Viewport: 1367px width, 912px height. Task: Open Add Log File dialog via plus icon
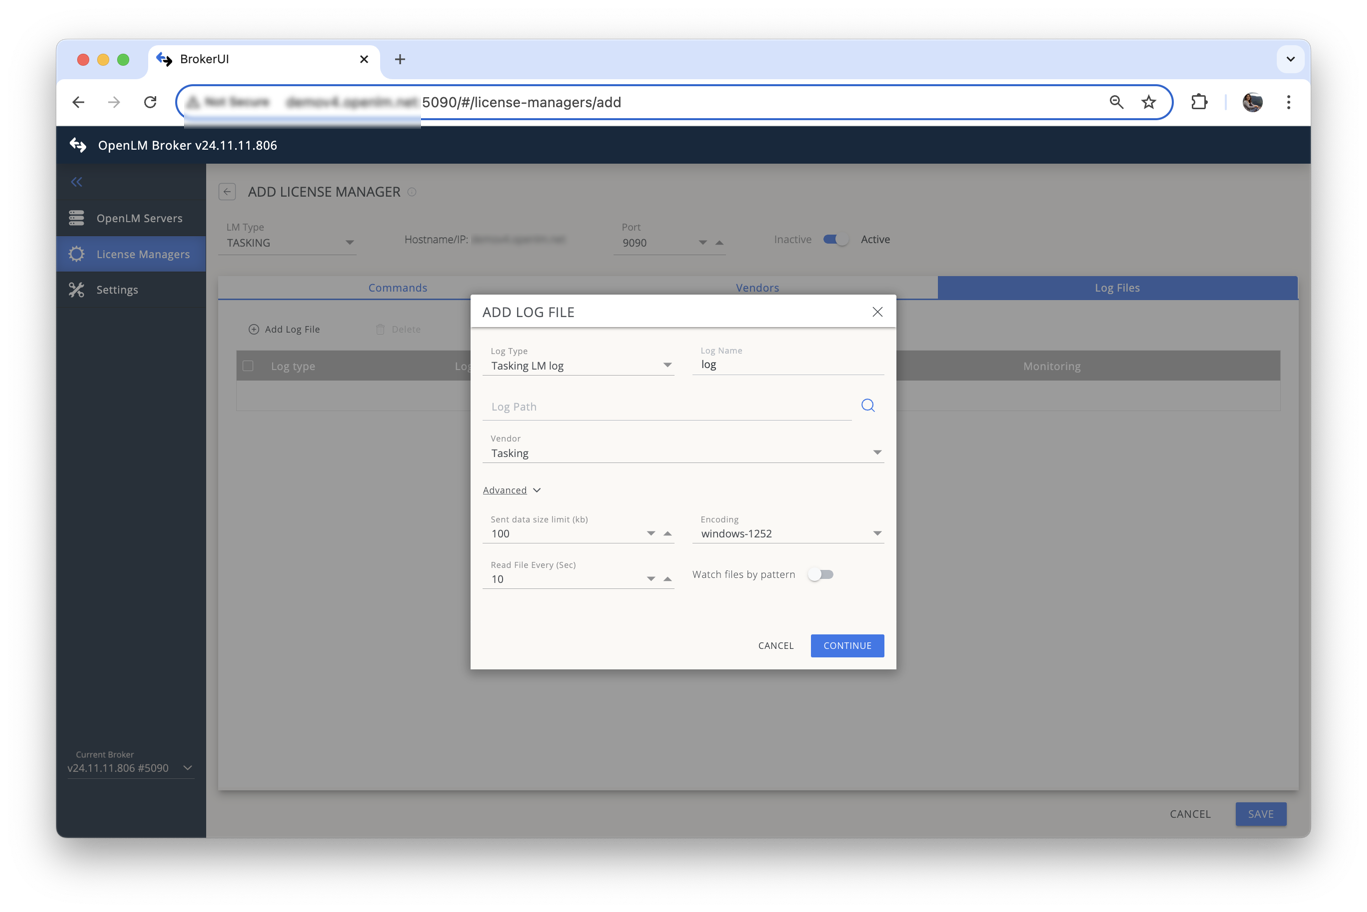click(254, 328)
